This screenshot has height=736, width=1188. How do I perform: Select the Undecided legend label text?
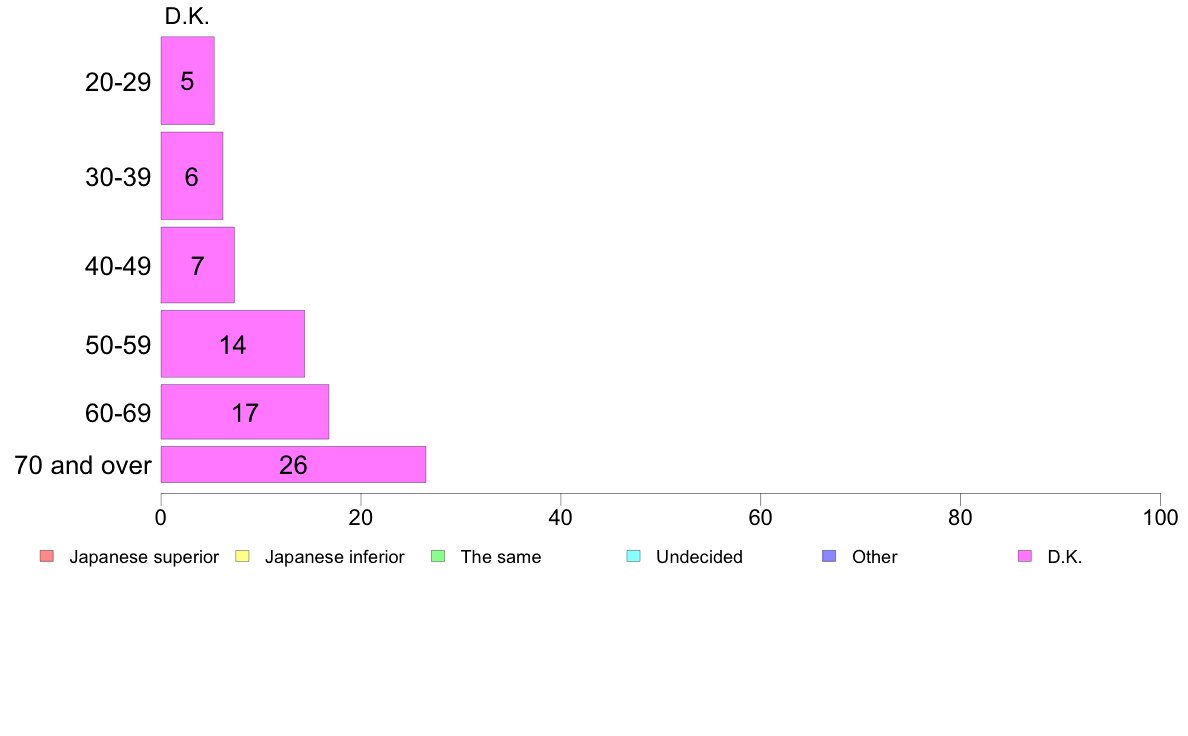pyautogui.click(x=699, y=557)
